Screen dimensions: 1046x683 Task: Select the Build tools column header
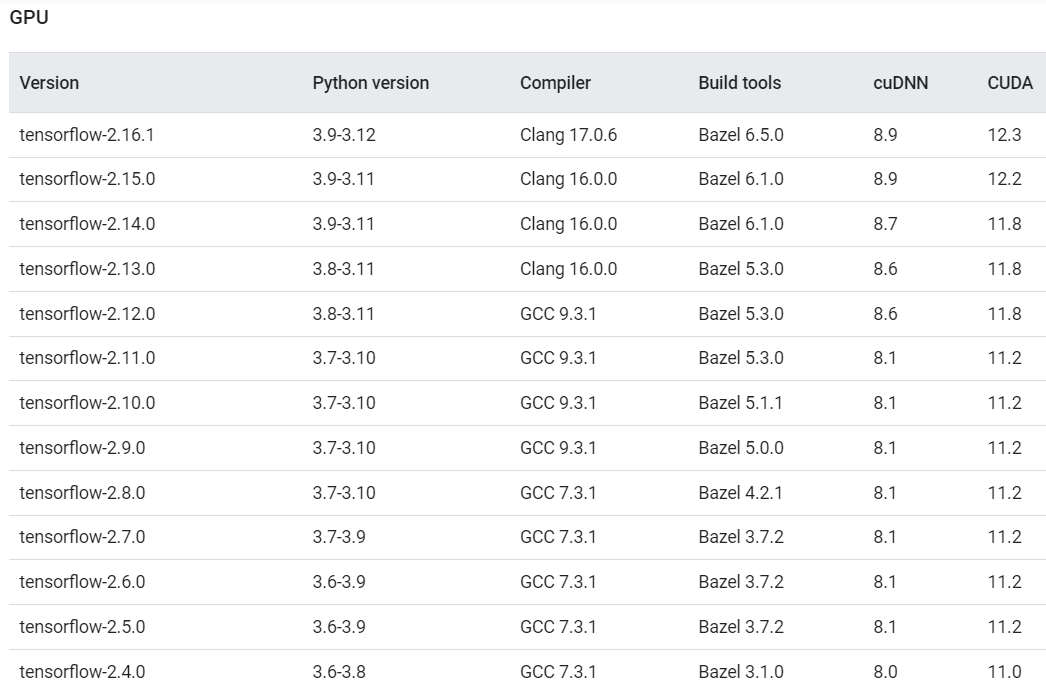click(x=739, y=83)
